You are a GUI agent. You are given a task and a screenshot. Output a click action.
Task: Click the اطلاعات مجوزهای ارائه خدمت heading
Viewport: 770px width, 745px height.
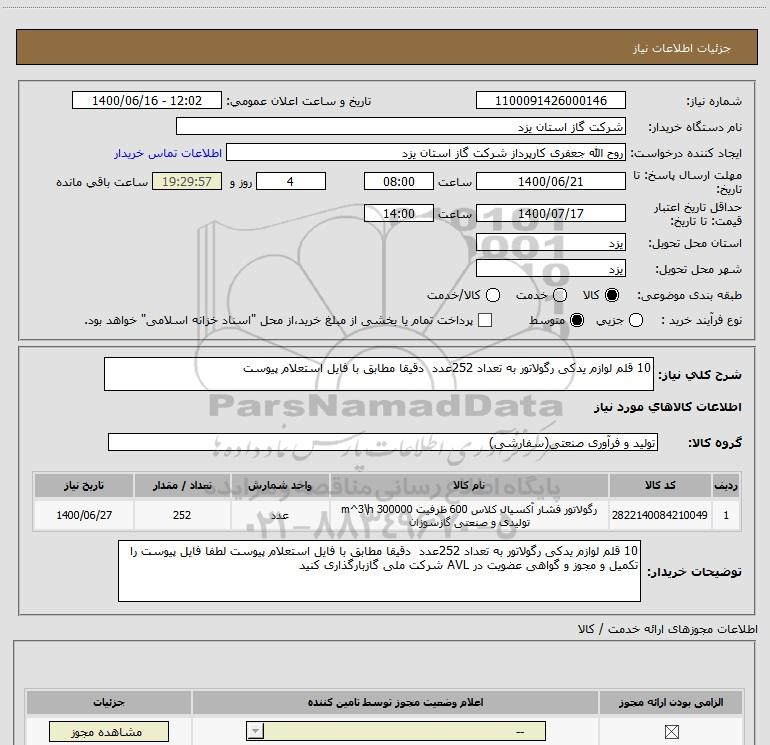click(x=667, y=629)
